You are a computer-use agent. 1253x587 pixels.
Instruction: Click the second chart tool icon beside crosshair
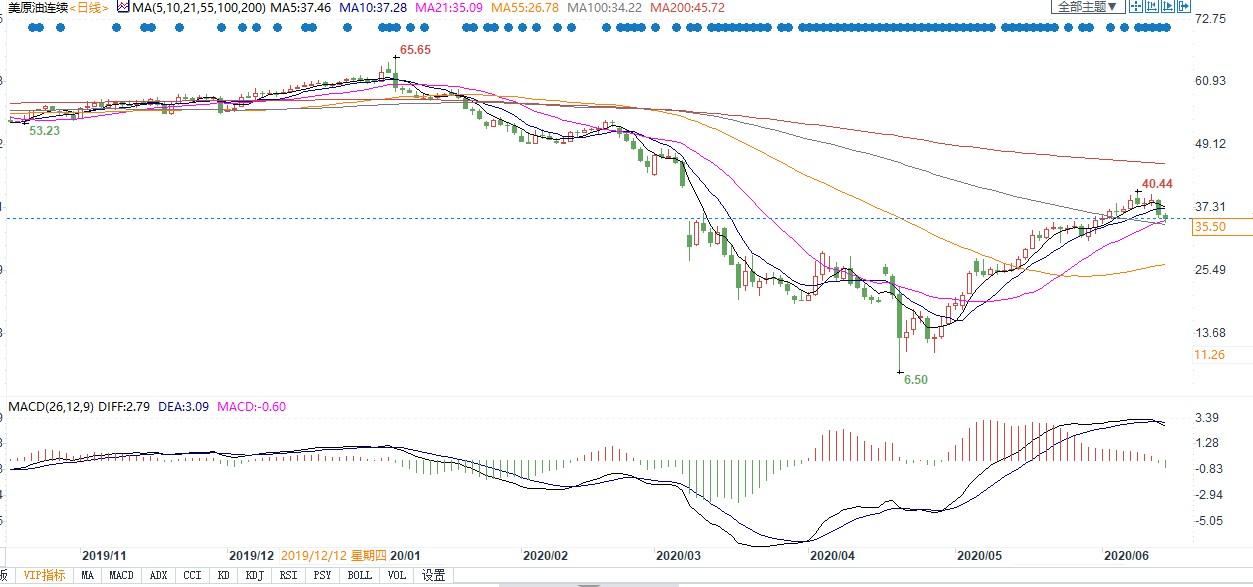point(1153,6)
